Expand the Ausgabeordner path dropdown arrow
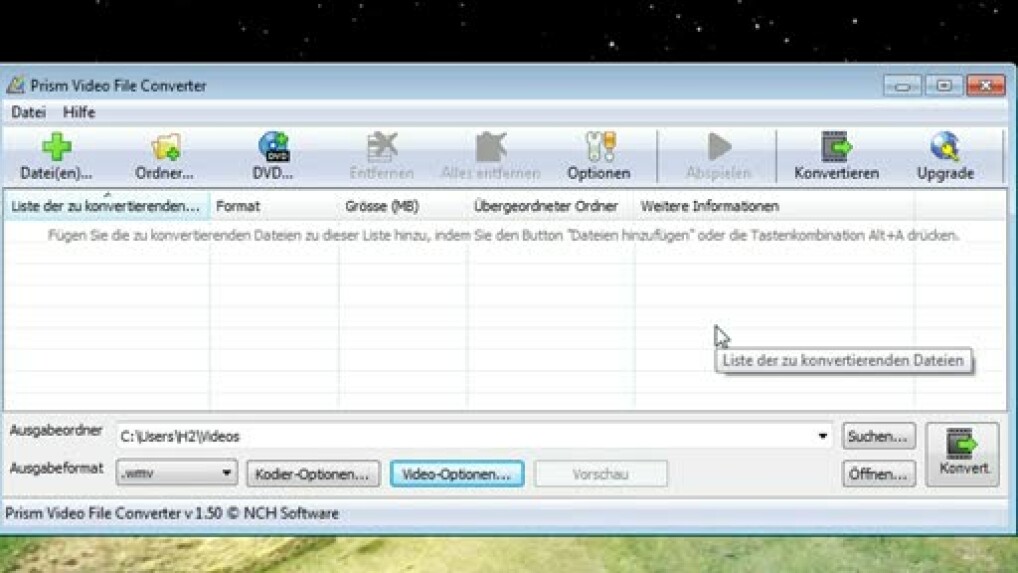This screenshot has width=1018, height=573. coord(823,437)
